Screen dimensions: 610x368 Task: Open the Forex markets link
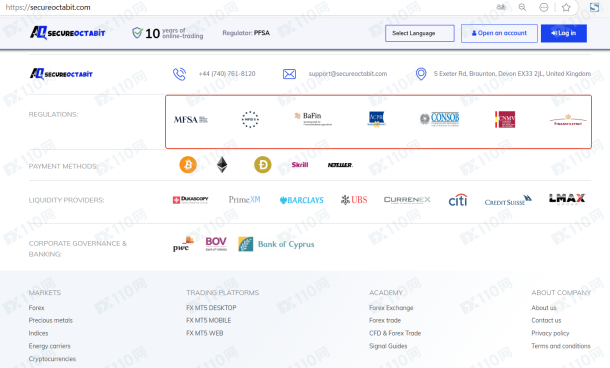(x=37, y=308)
